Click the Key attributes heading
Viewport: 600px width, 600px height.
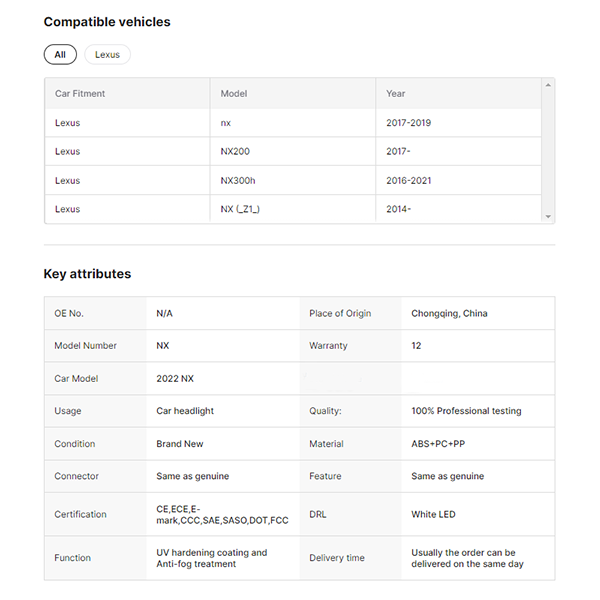point(87,274)
